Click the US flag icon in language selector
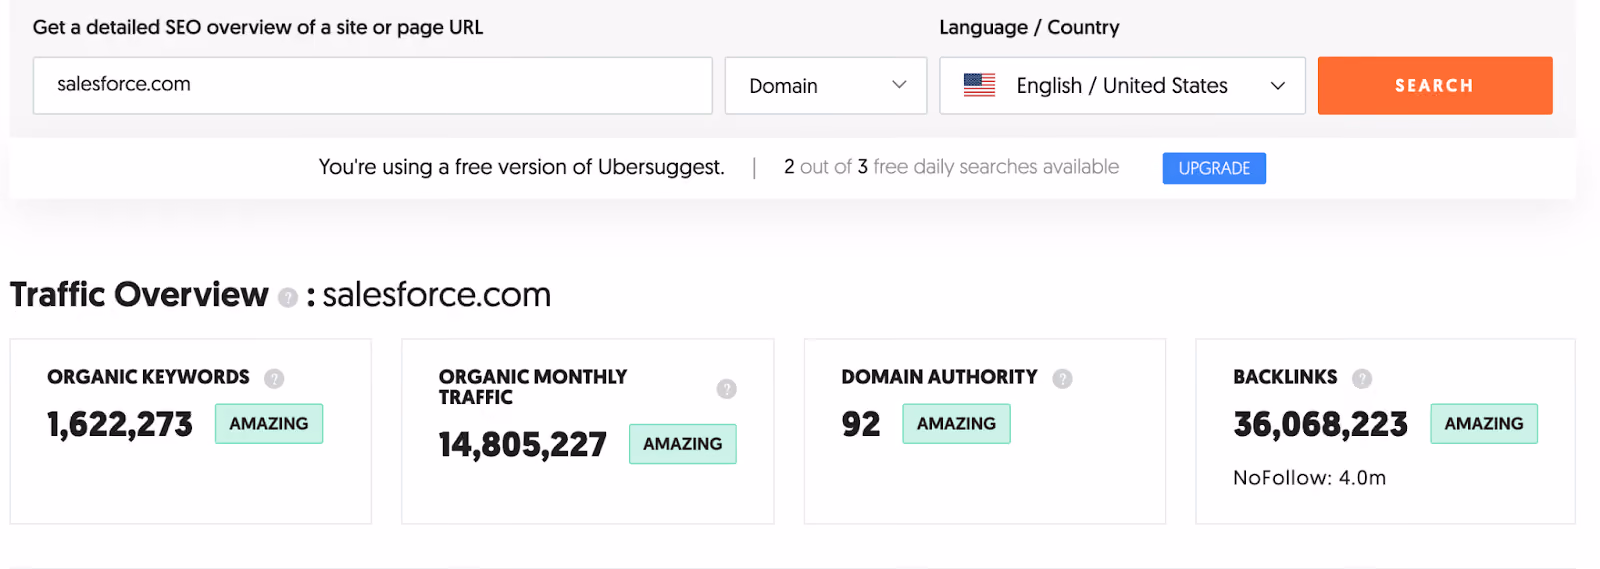Image resolution: width=1600 pixels, height=569 pixels. point(979,85)
